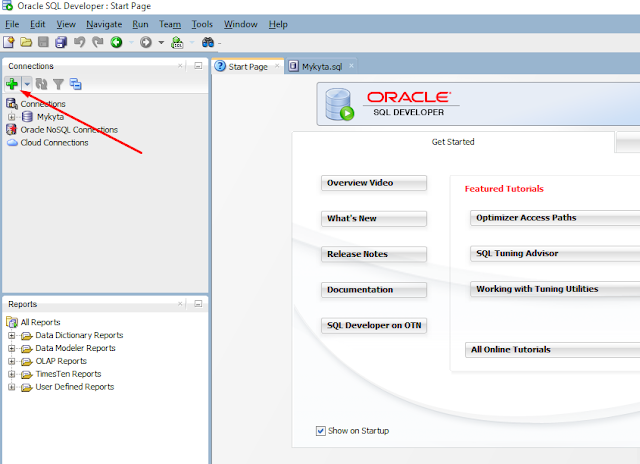The width and height of the screenshot is (640, 464).
Task: Open the File menu
Action: point(12,24)
